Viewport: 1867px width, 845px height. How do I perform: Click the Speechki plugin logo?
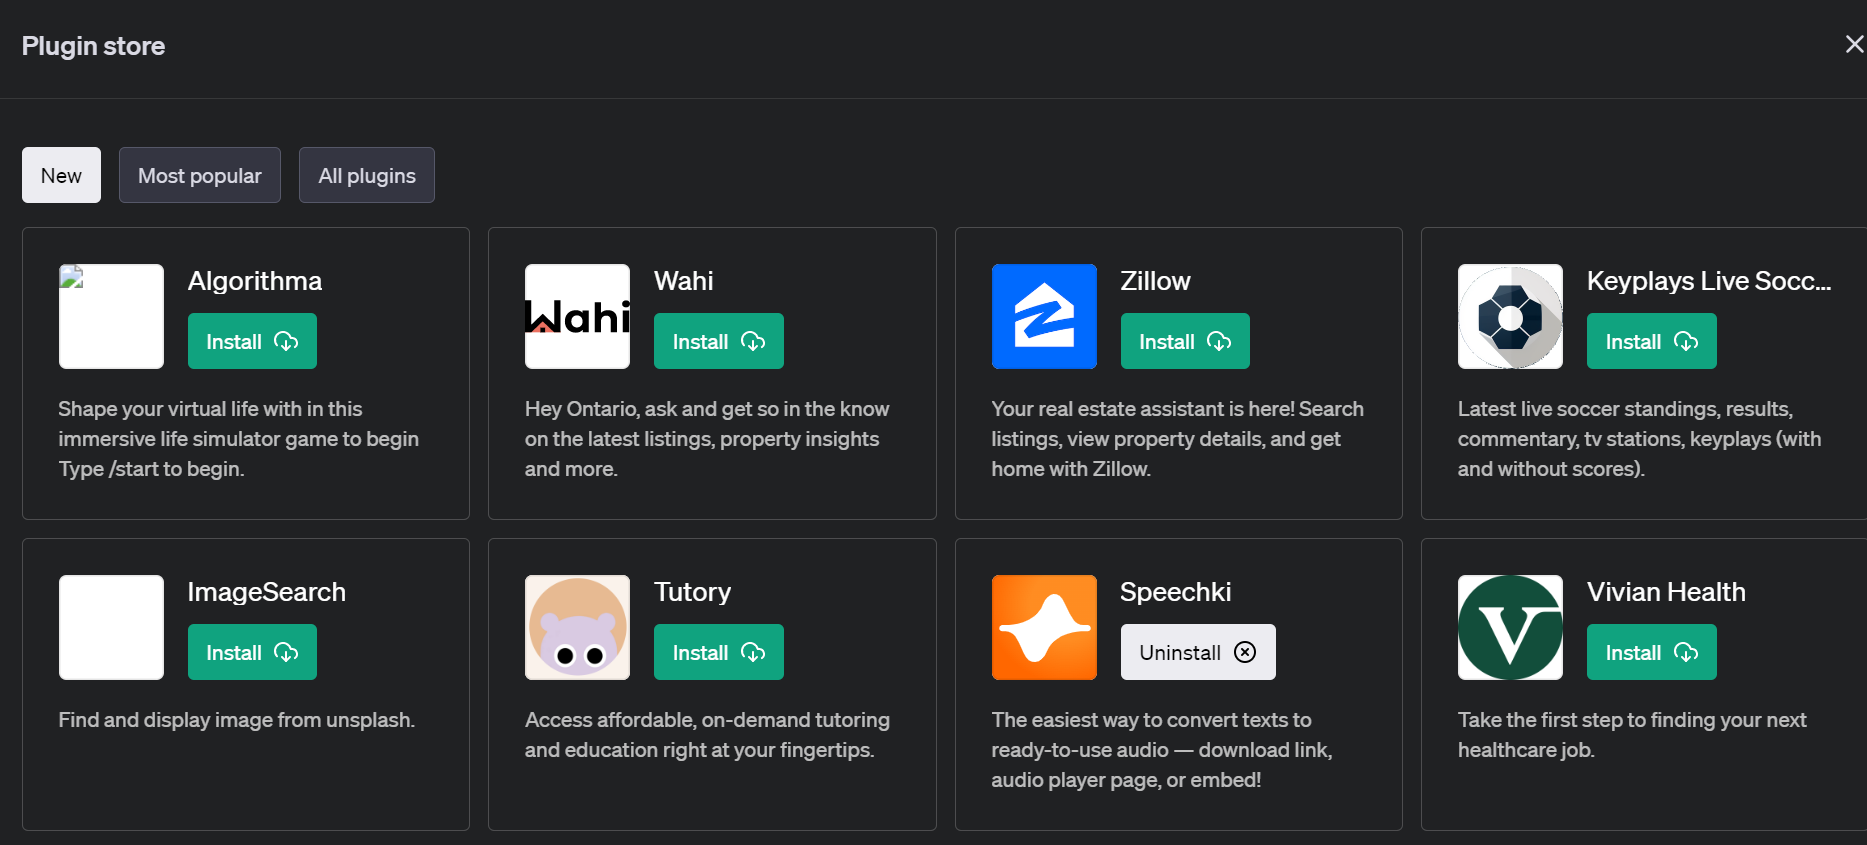coord(1044,627)
